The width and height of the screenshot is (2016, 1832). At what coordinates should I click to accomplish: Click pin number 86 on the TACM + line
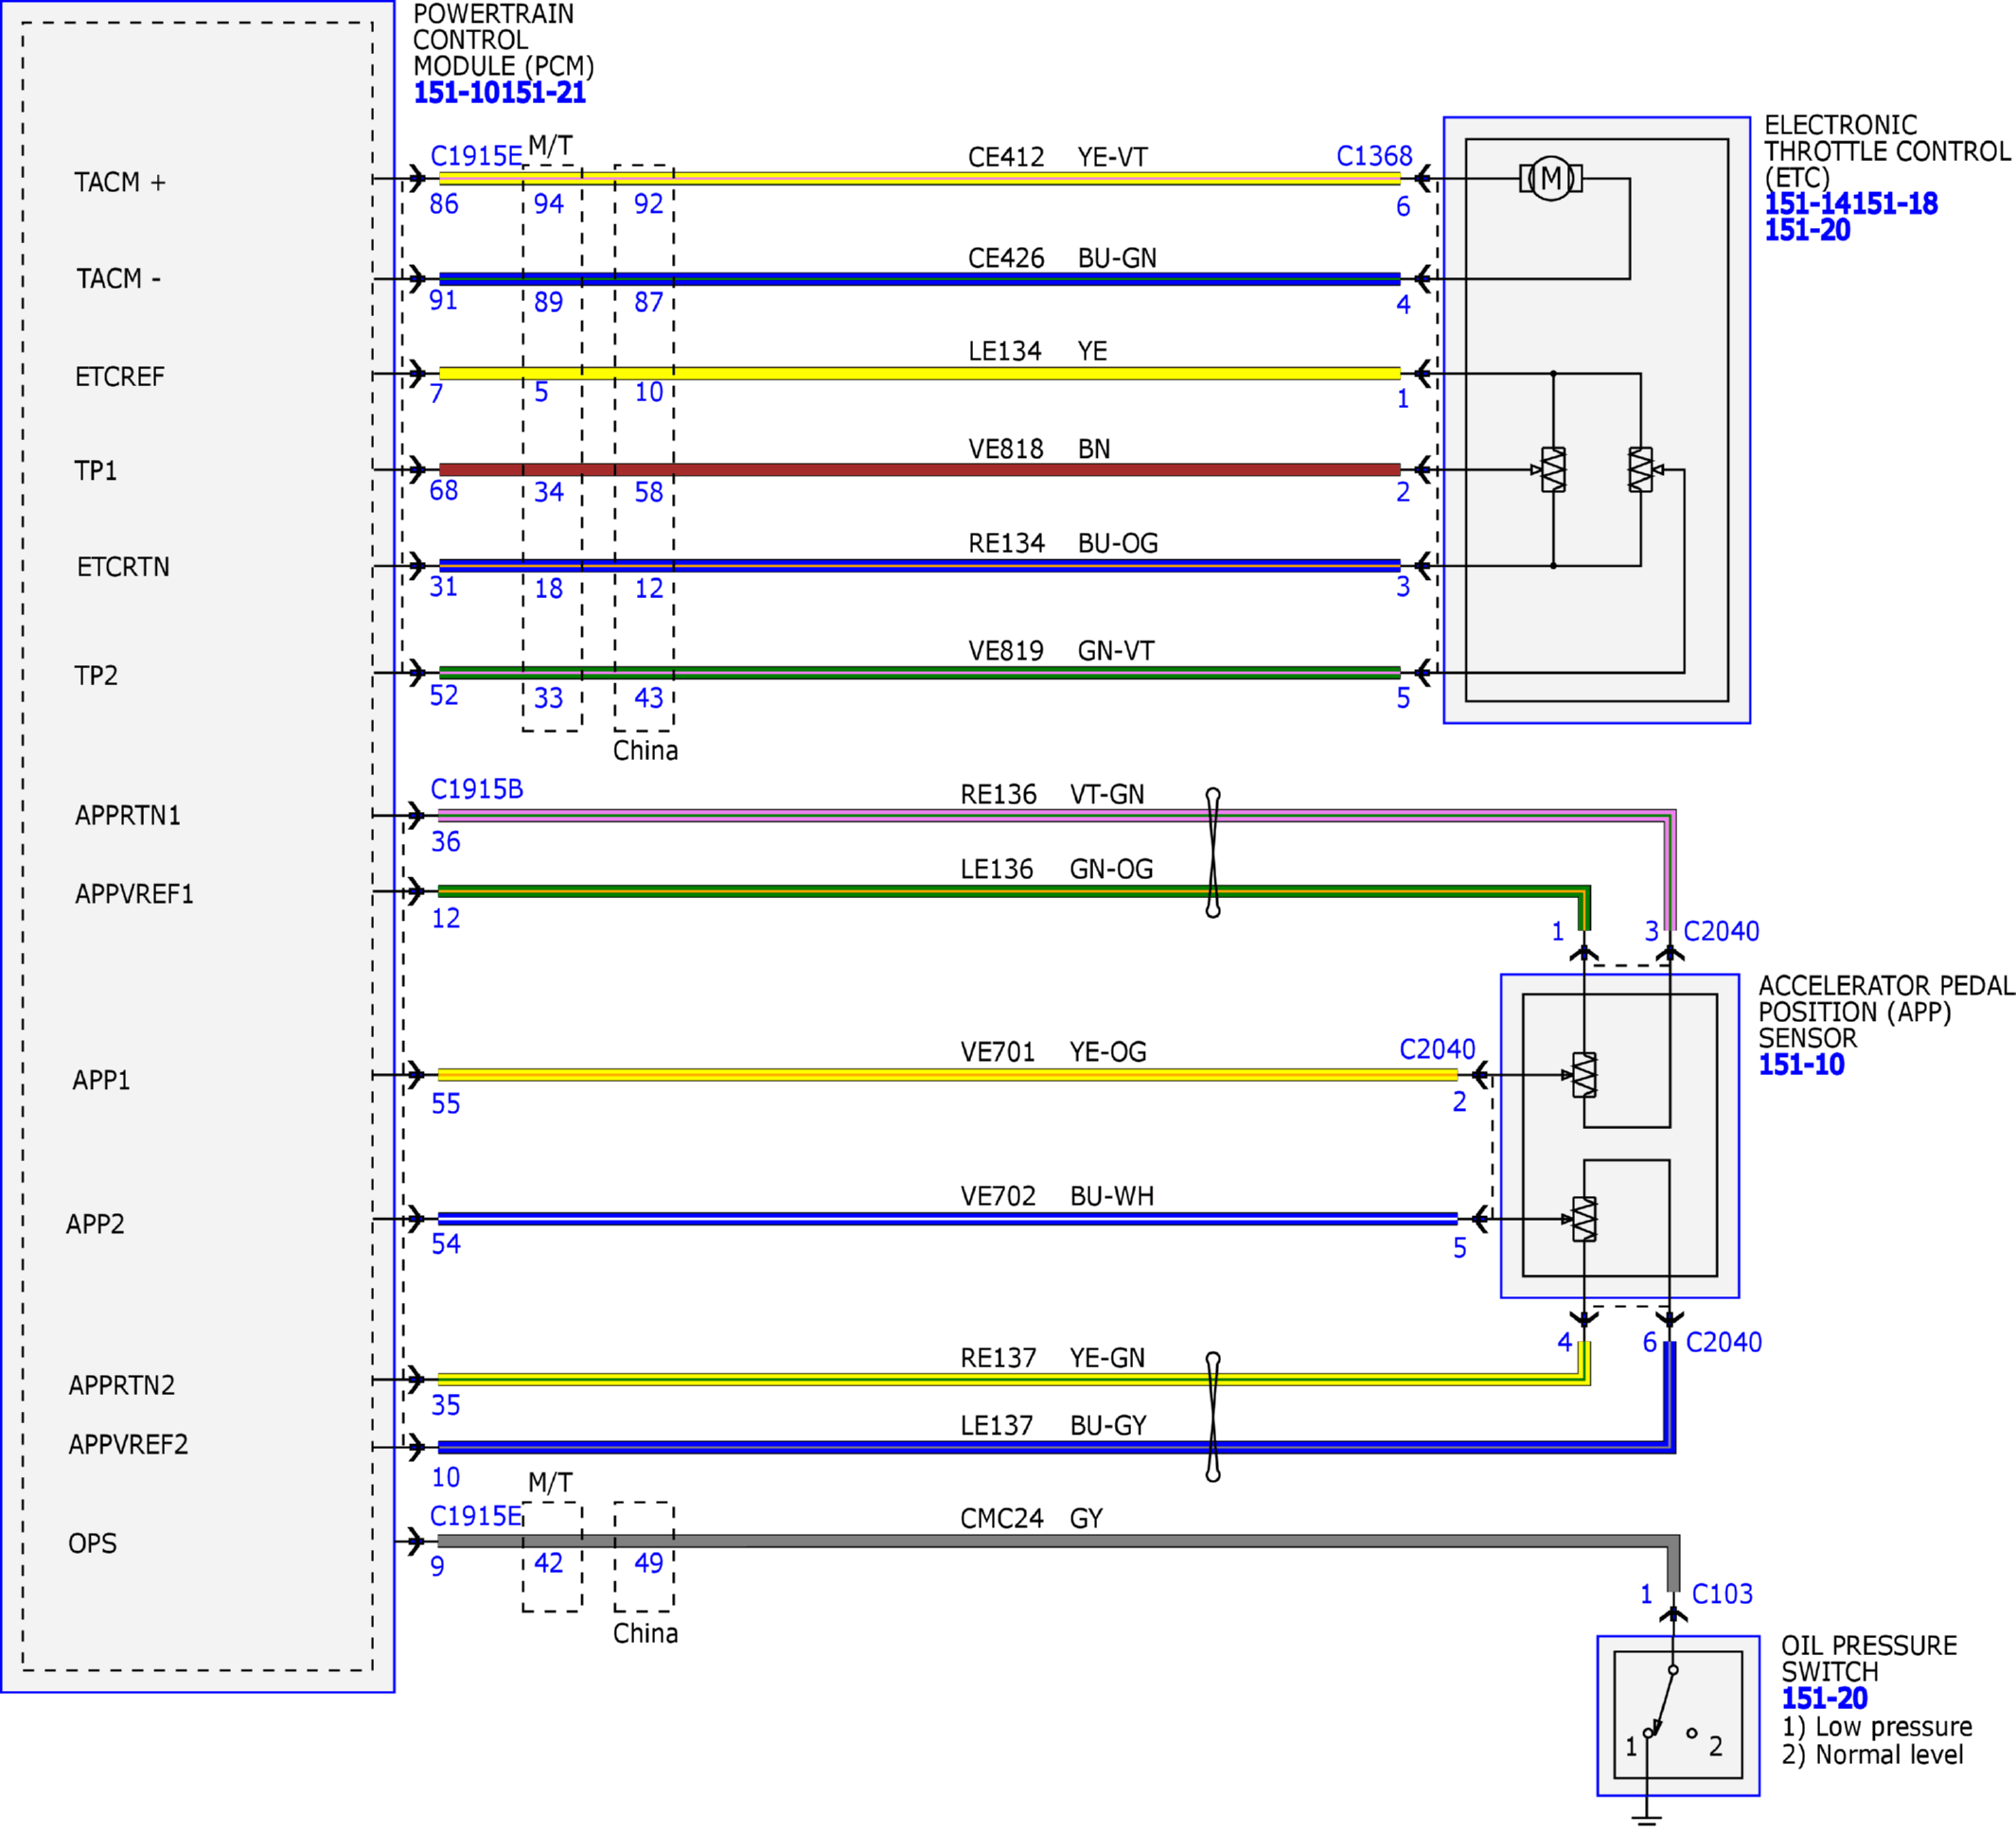click(x=444, y=204)
